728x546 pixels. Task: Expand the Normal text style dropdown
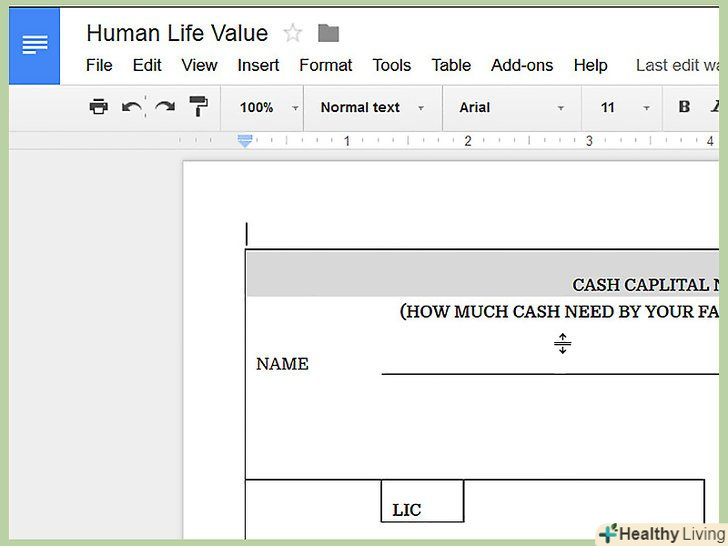[372, 107]
